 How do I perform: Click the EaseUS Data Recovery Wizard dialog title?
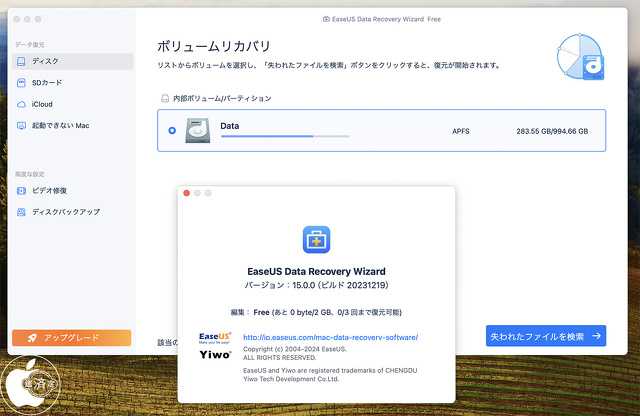pyautogui.click(x=316, y=271)
